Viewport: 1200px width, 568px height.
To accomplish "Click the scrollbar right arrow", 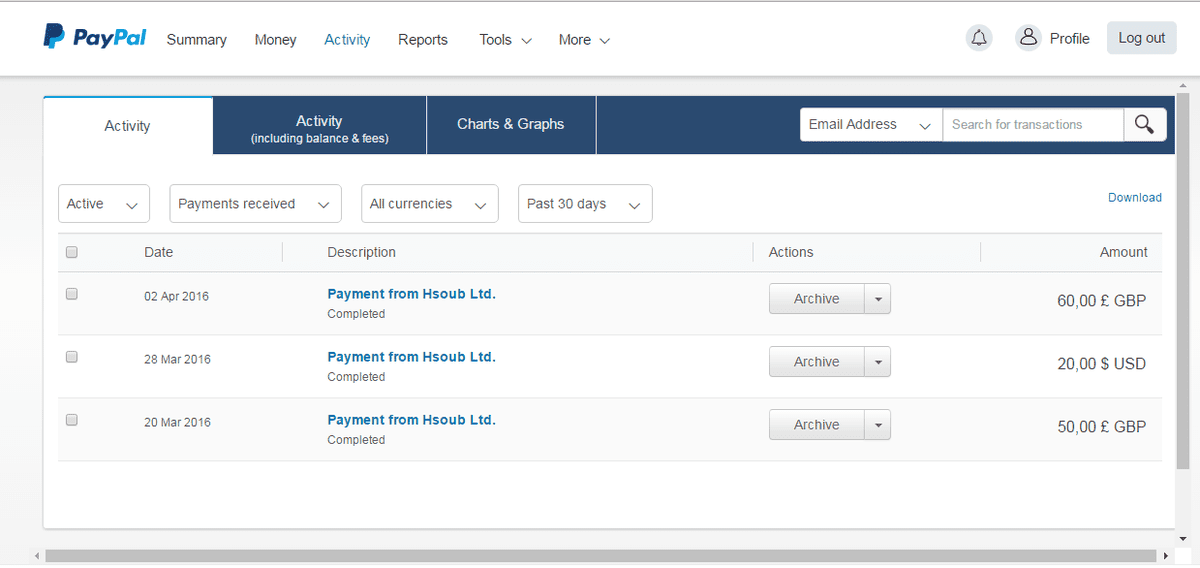I will 1165,555.
